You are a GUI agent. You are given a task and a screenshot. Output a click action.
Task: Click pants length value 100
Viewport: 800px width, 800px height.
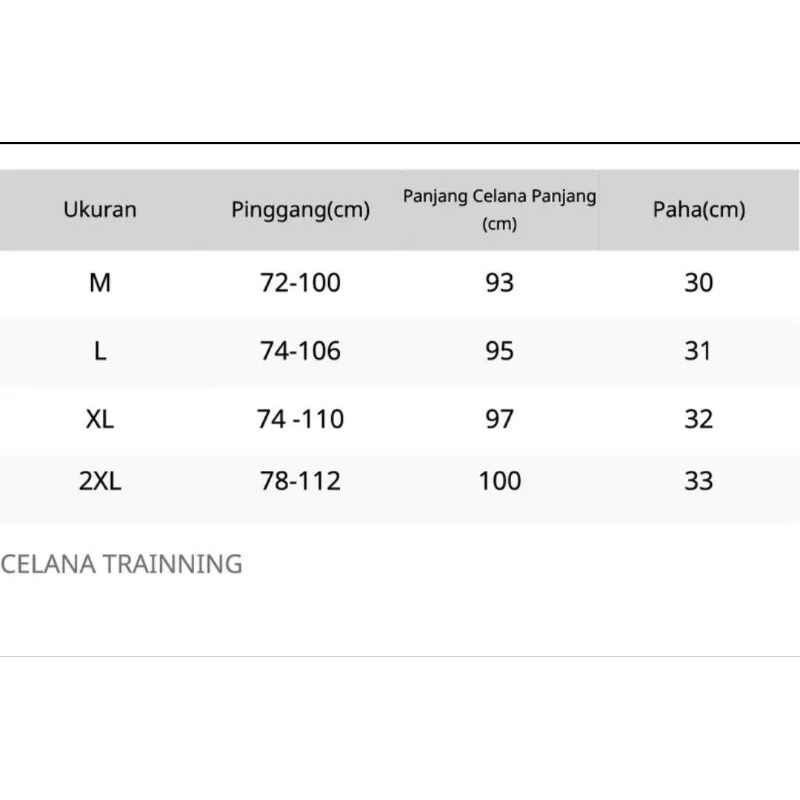coord(499,481)
